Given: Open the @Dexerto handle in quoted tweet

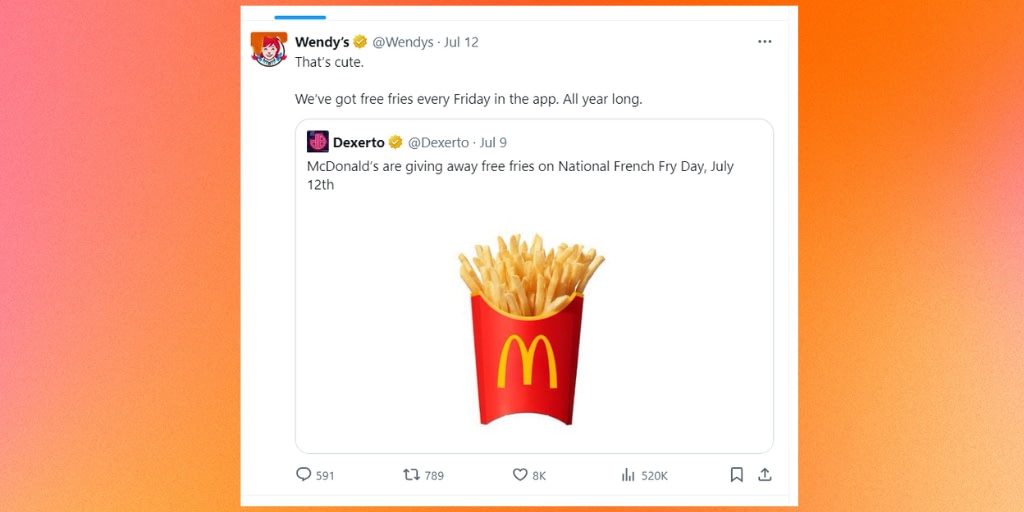Looking at the screenshot, I should tap(438, 142).
